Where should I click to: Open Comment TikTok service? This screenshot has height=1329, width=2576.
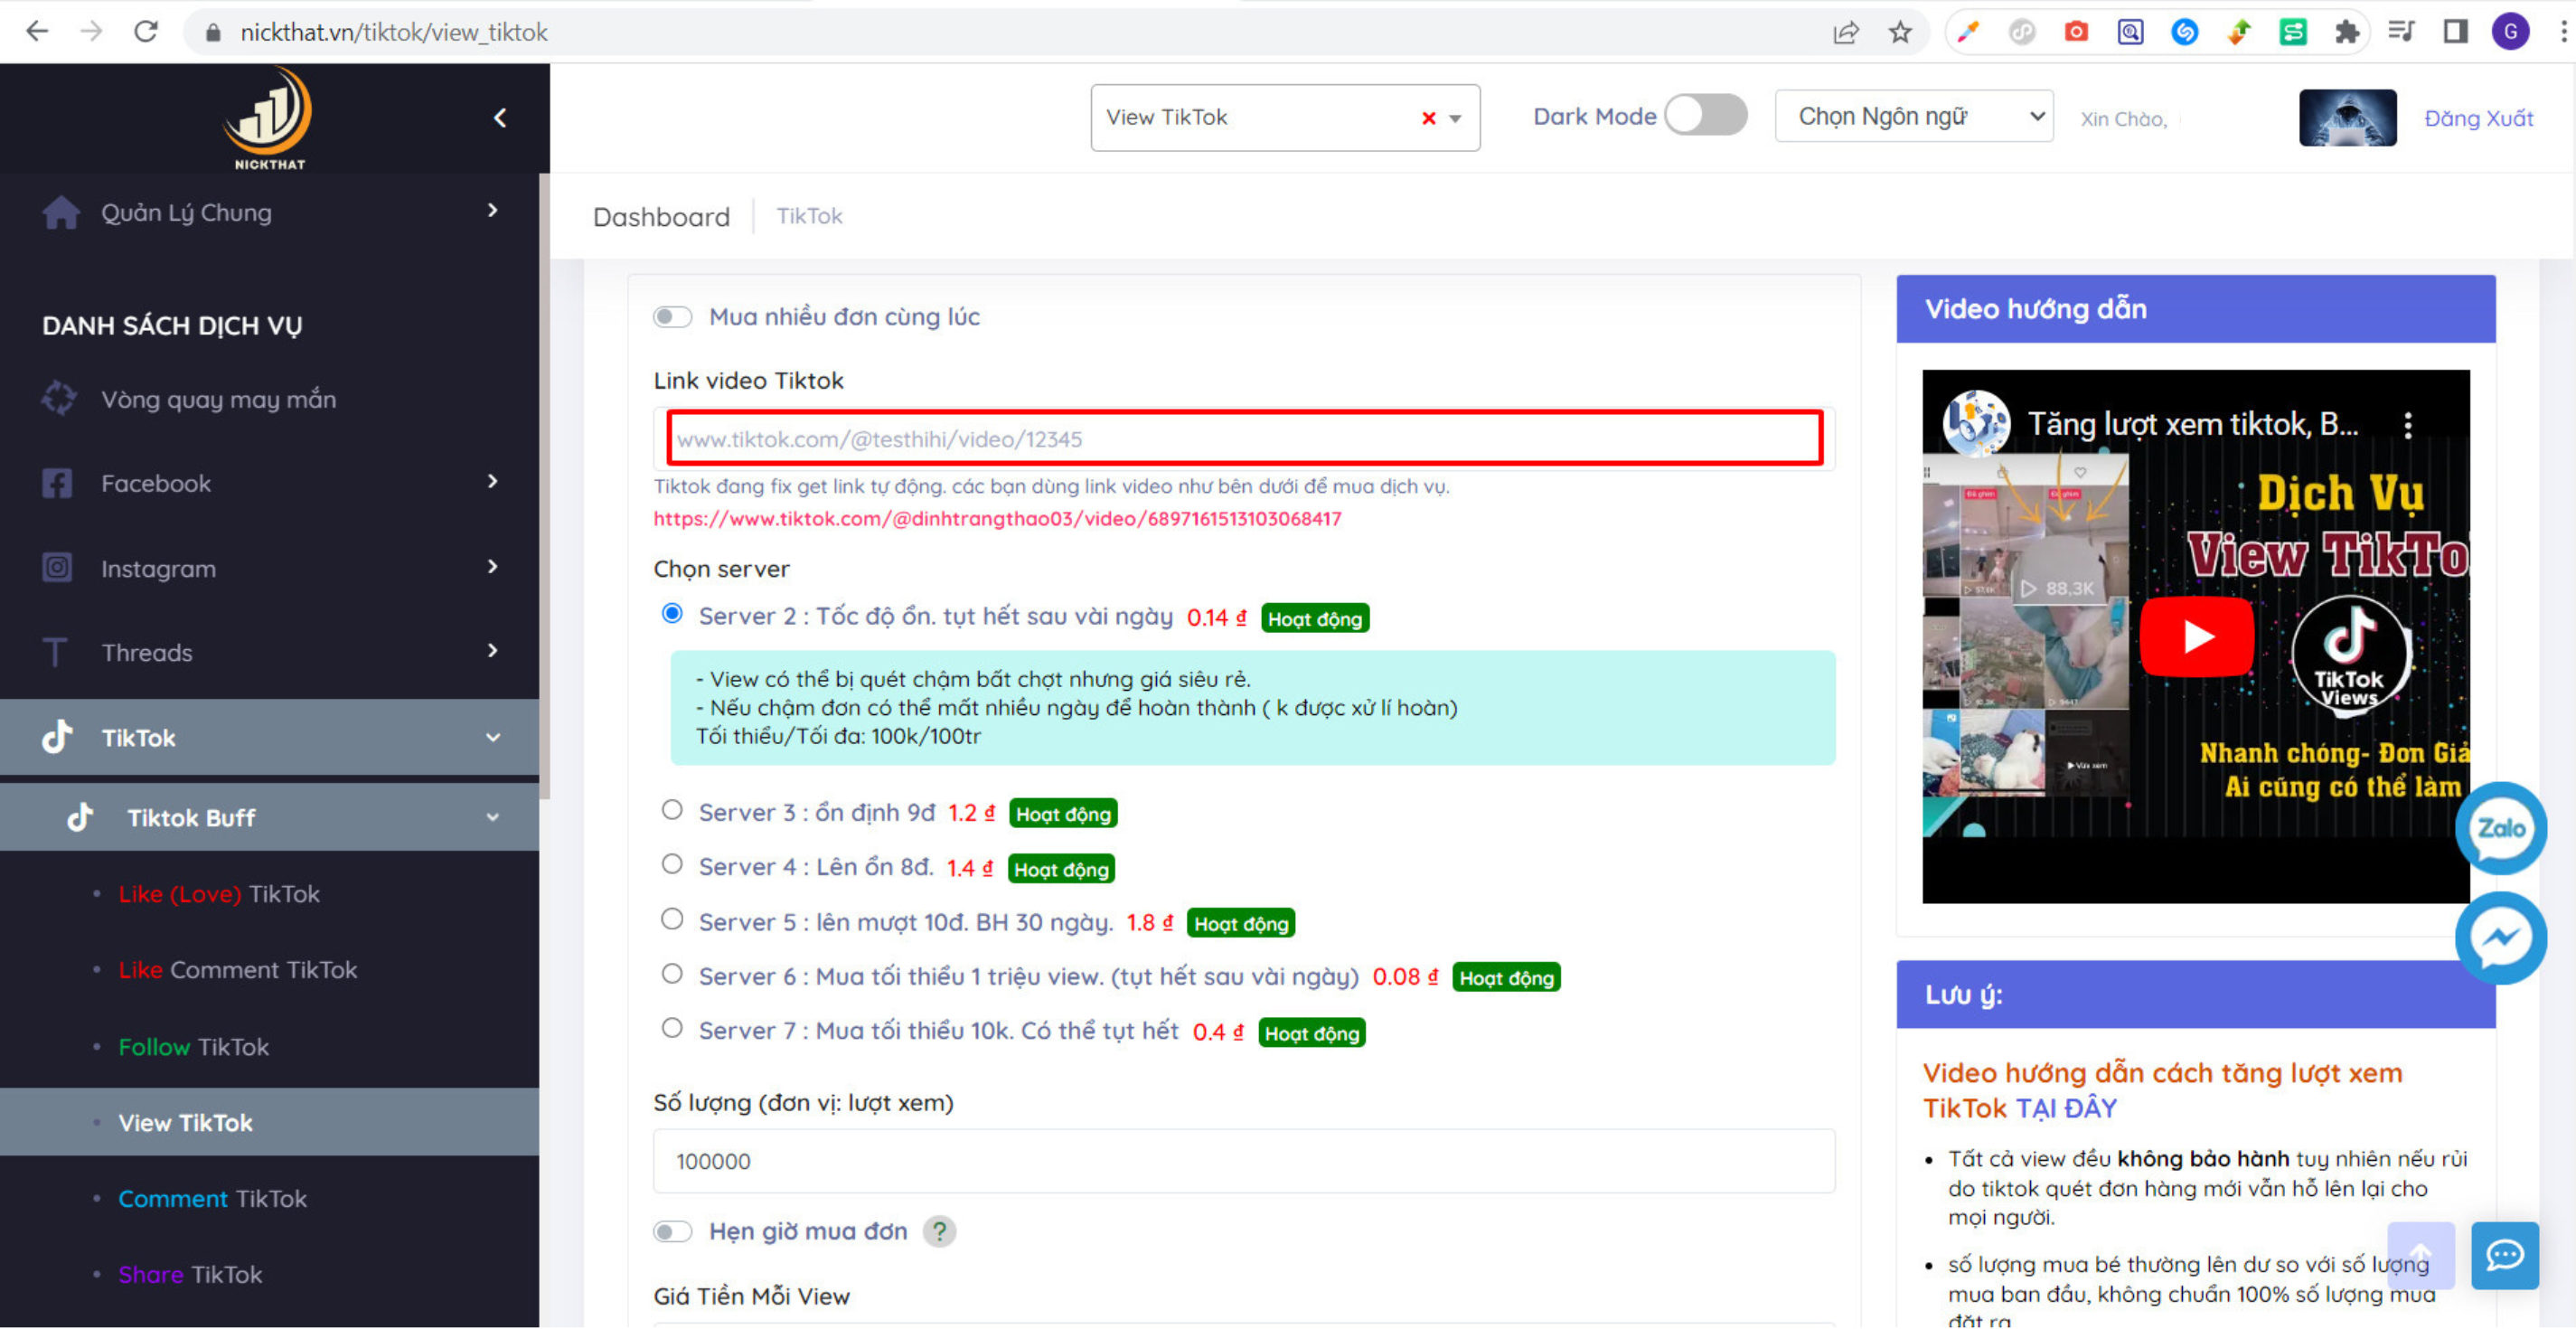tap(212, 1198)
